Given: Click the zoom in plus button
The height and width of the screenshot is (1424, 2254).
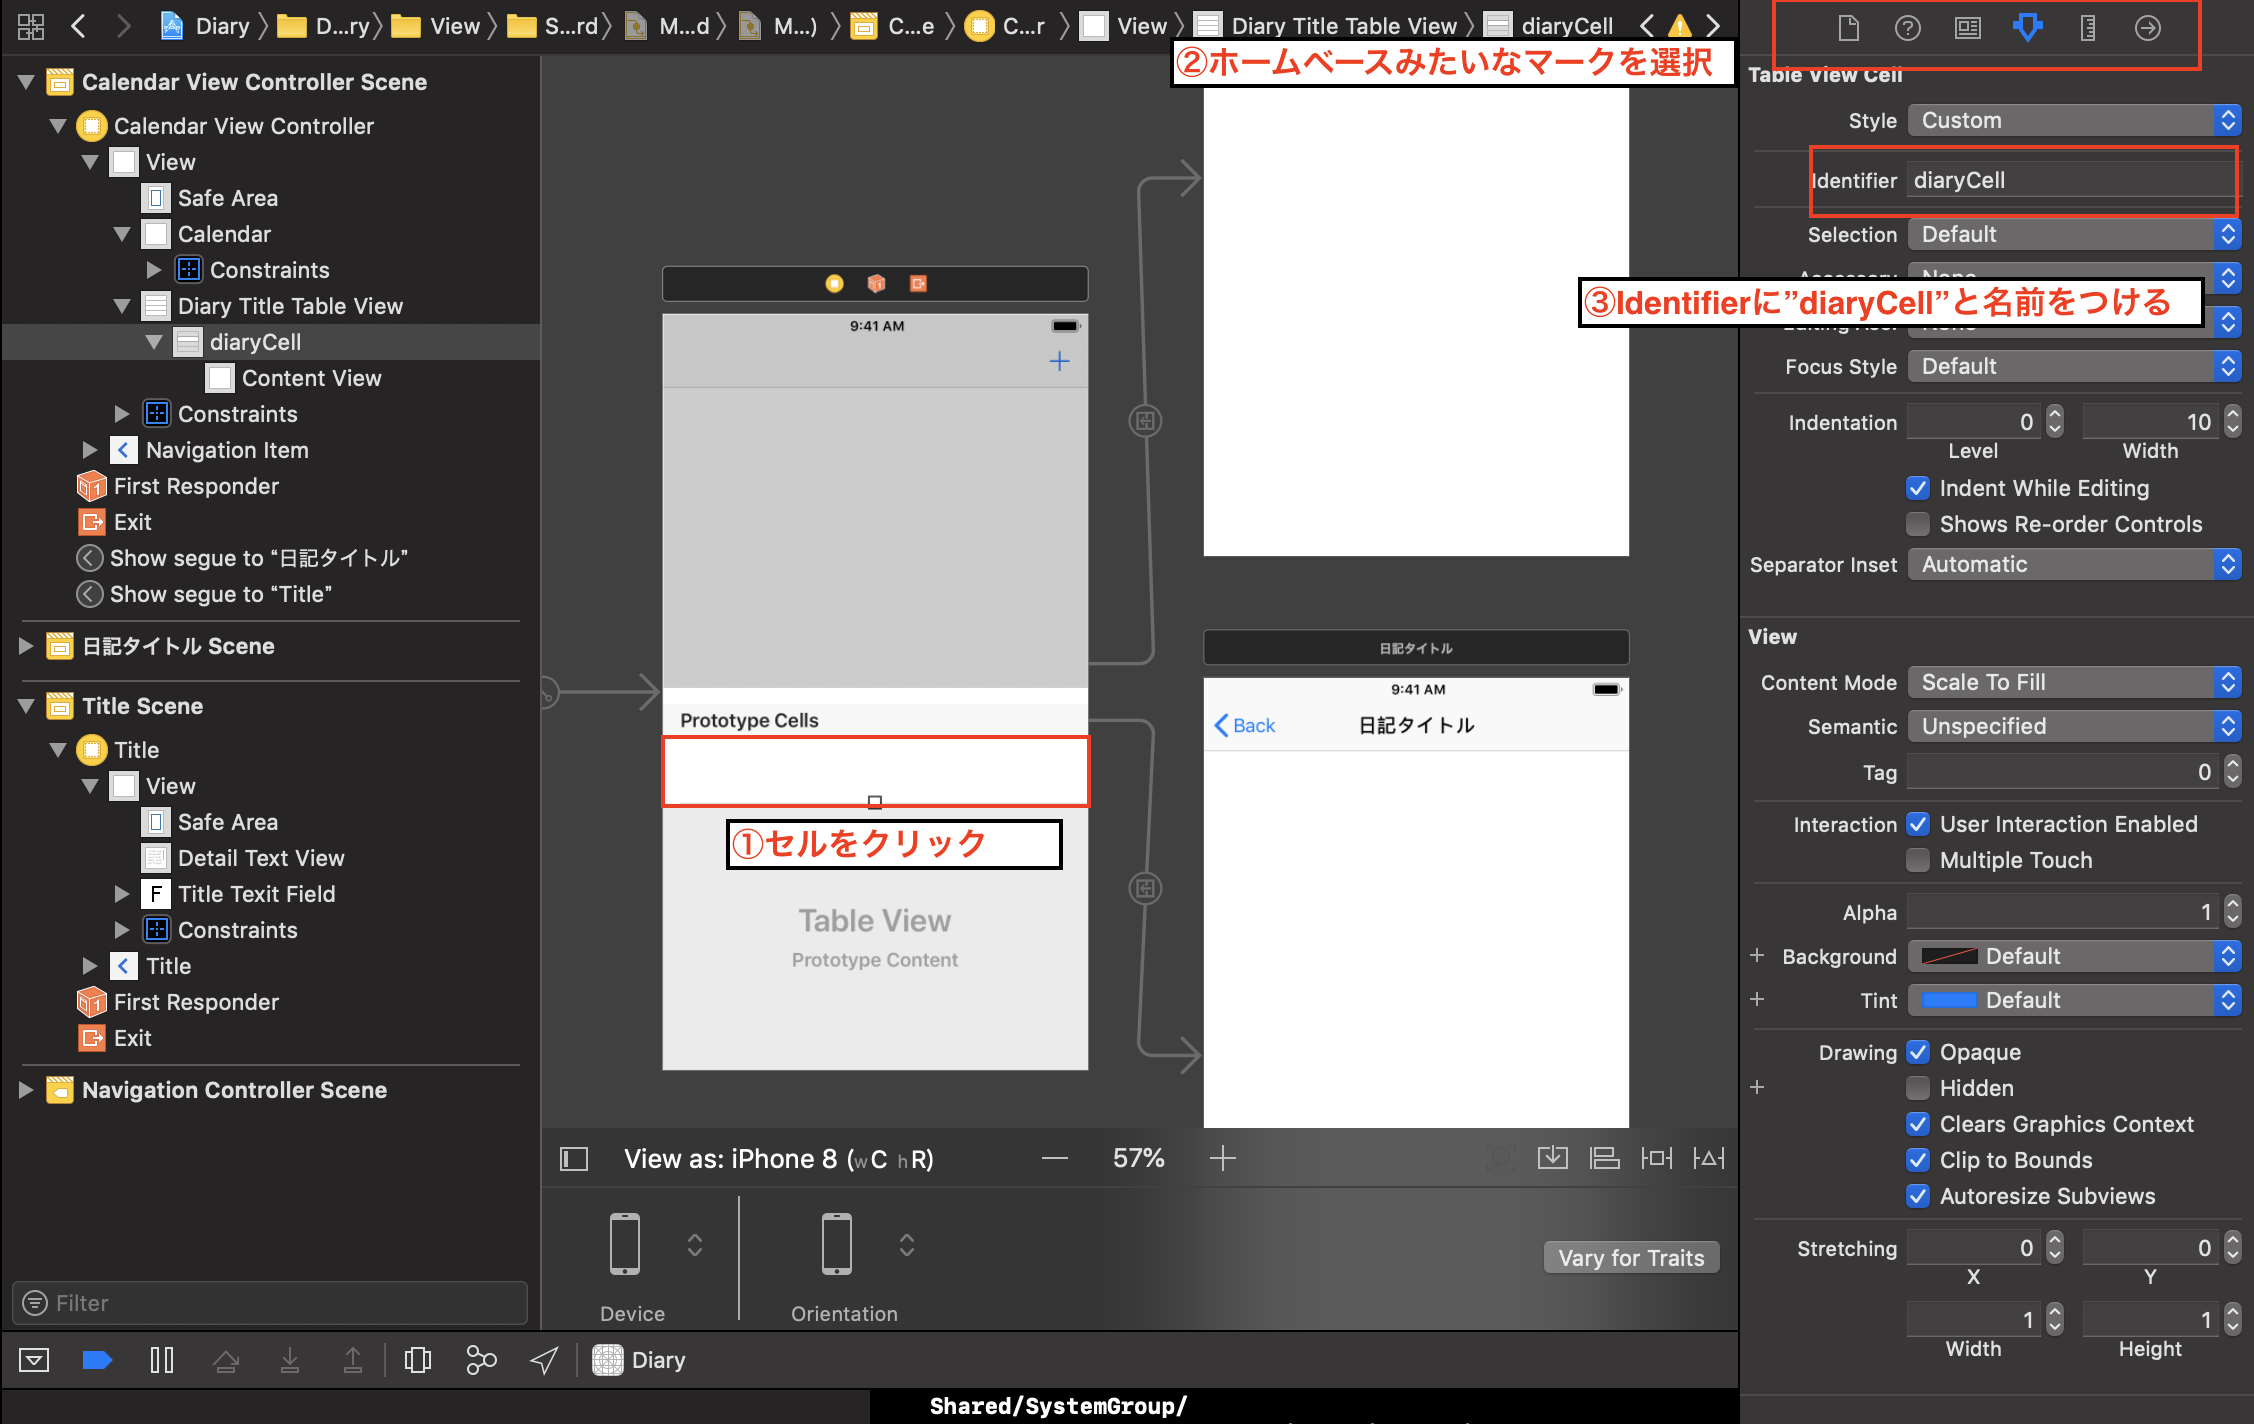Looking at the screenshot, I should [x=1222, y=1158].
